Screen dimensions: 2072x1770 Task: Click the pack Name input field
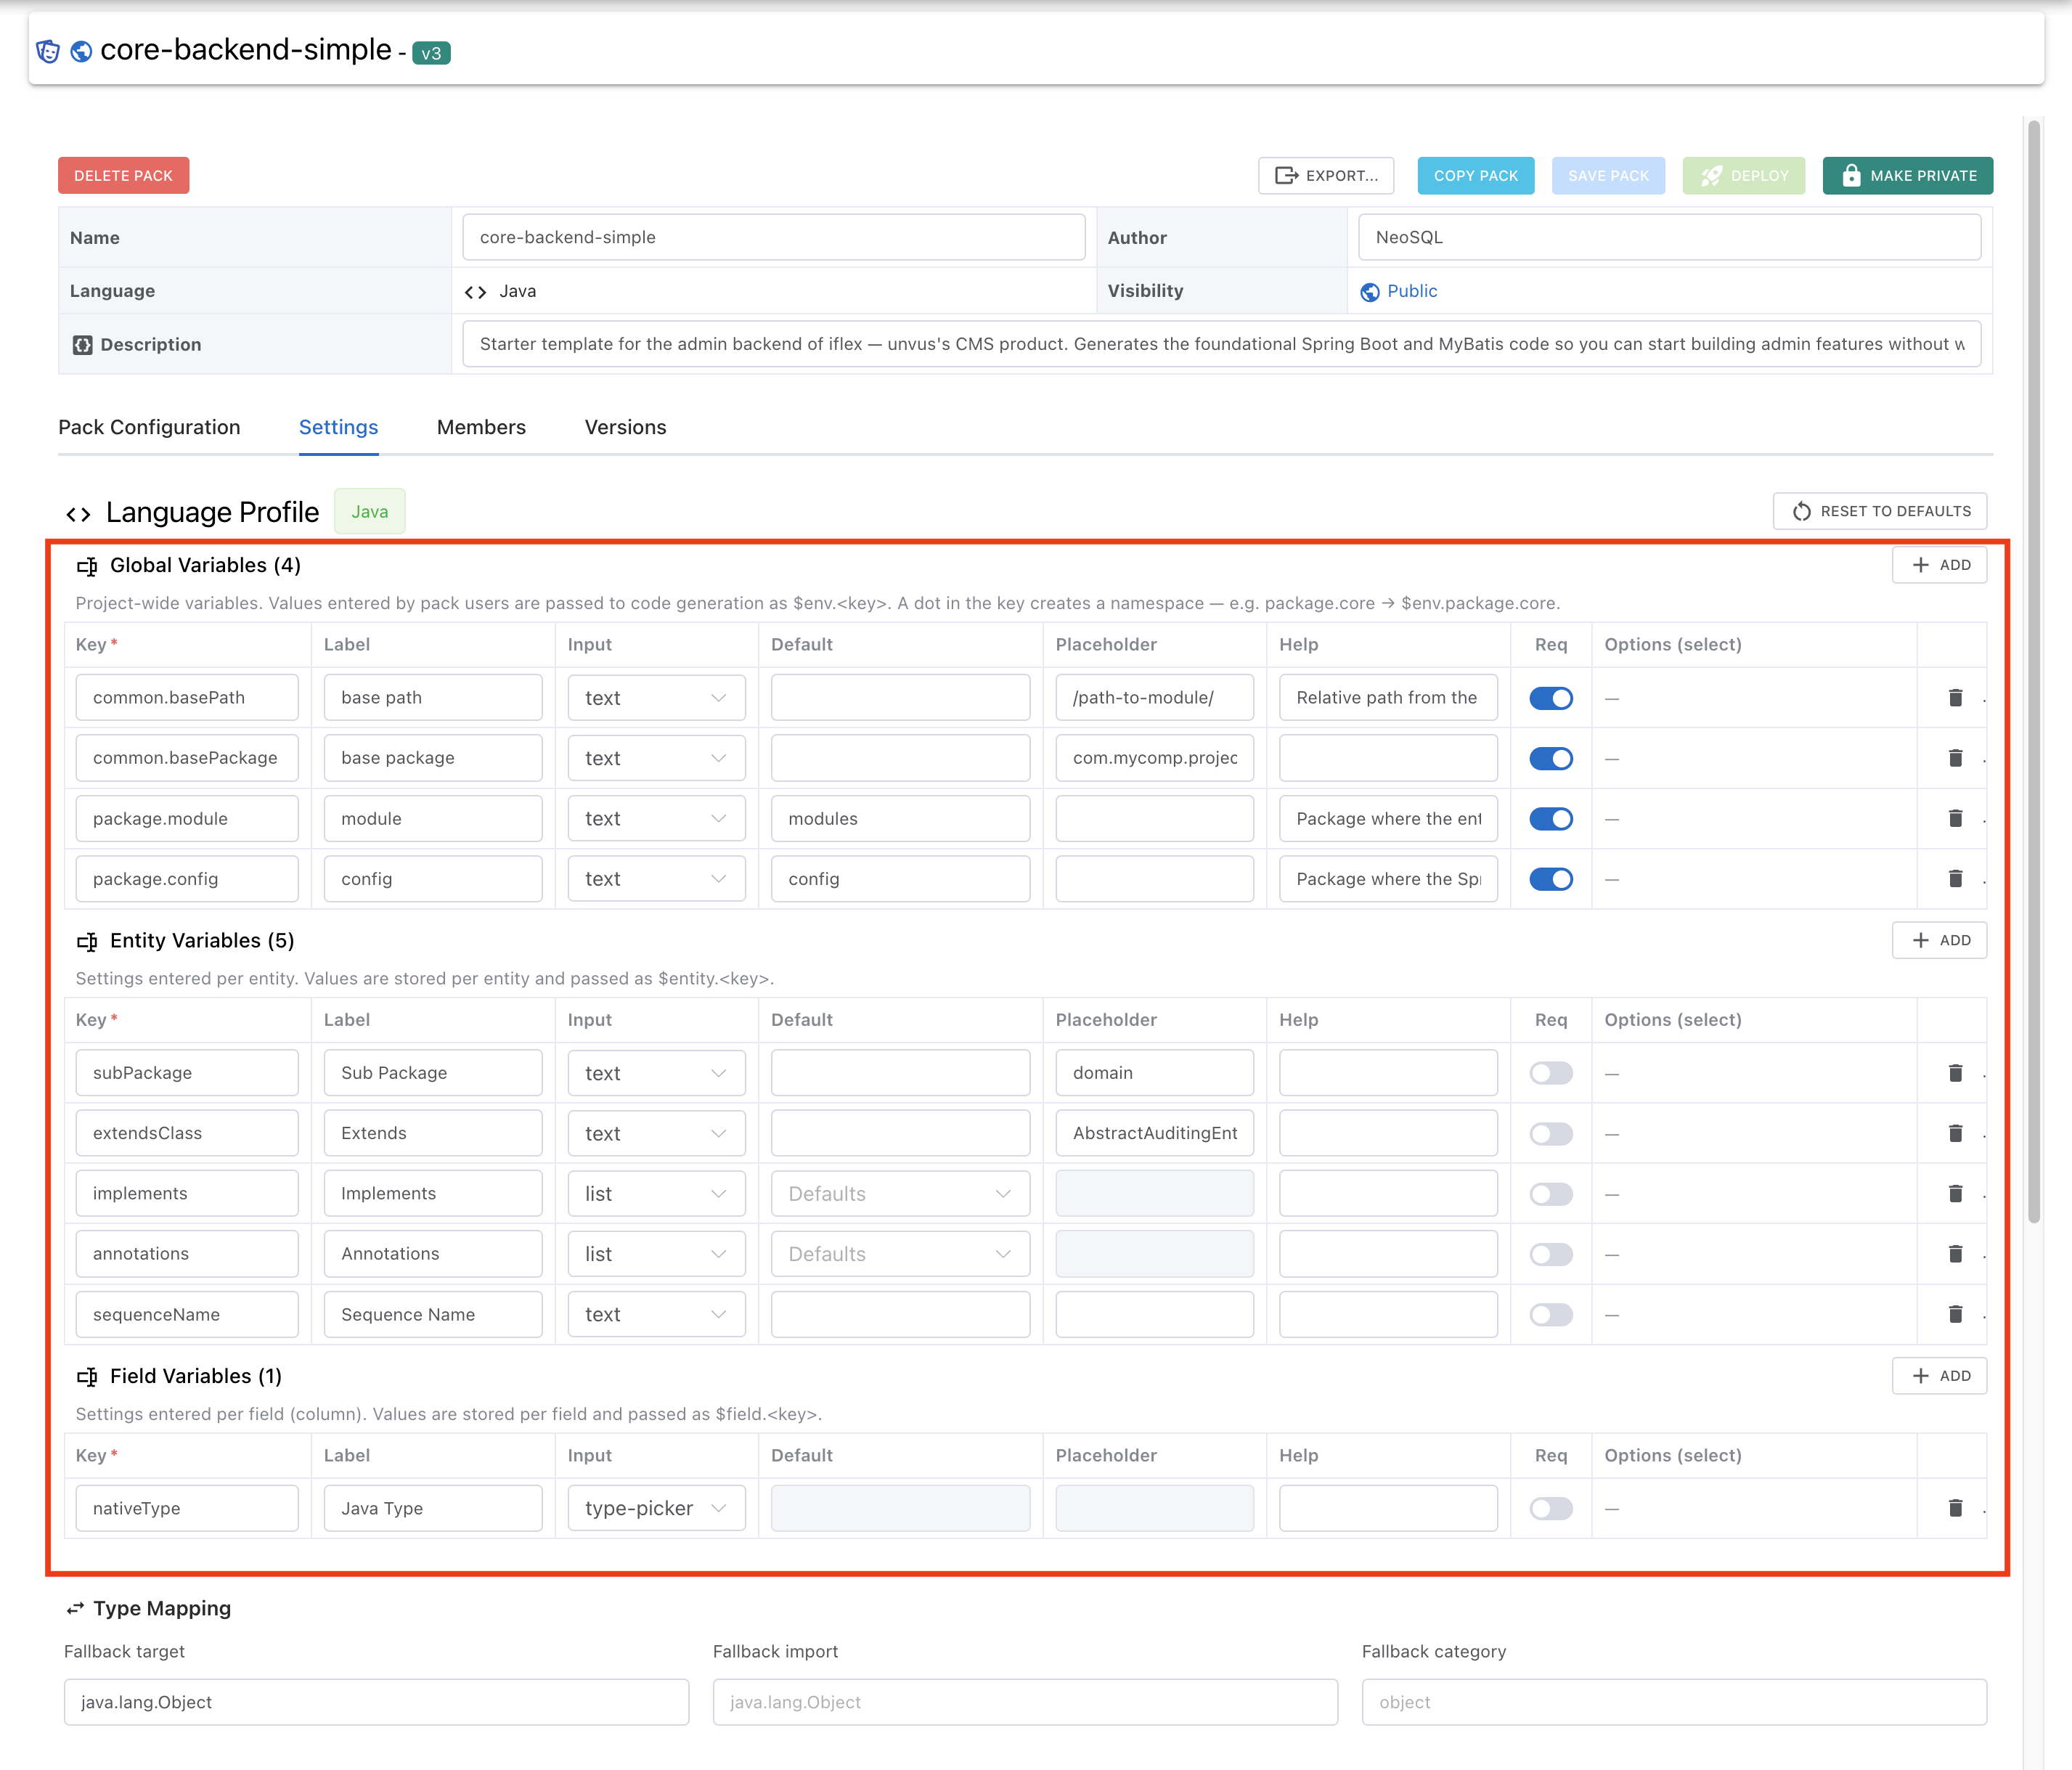(x=774, y=237)
